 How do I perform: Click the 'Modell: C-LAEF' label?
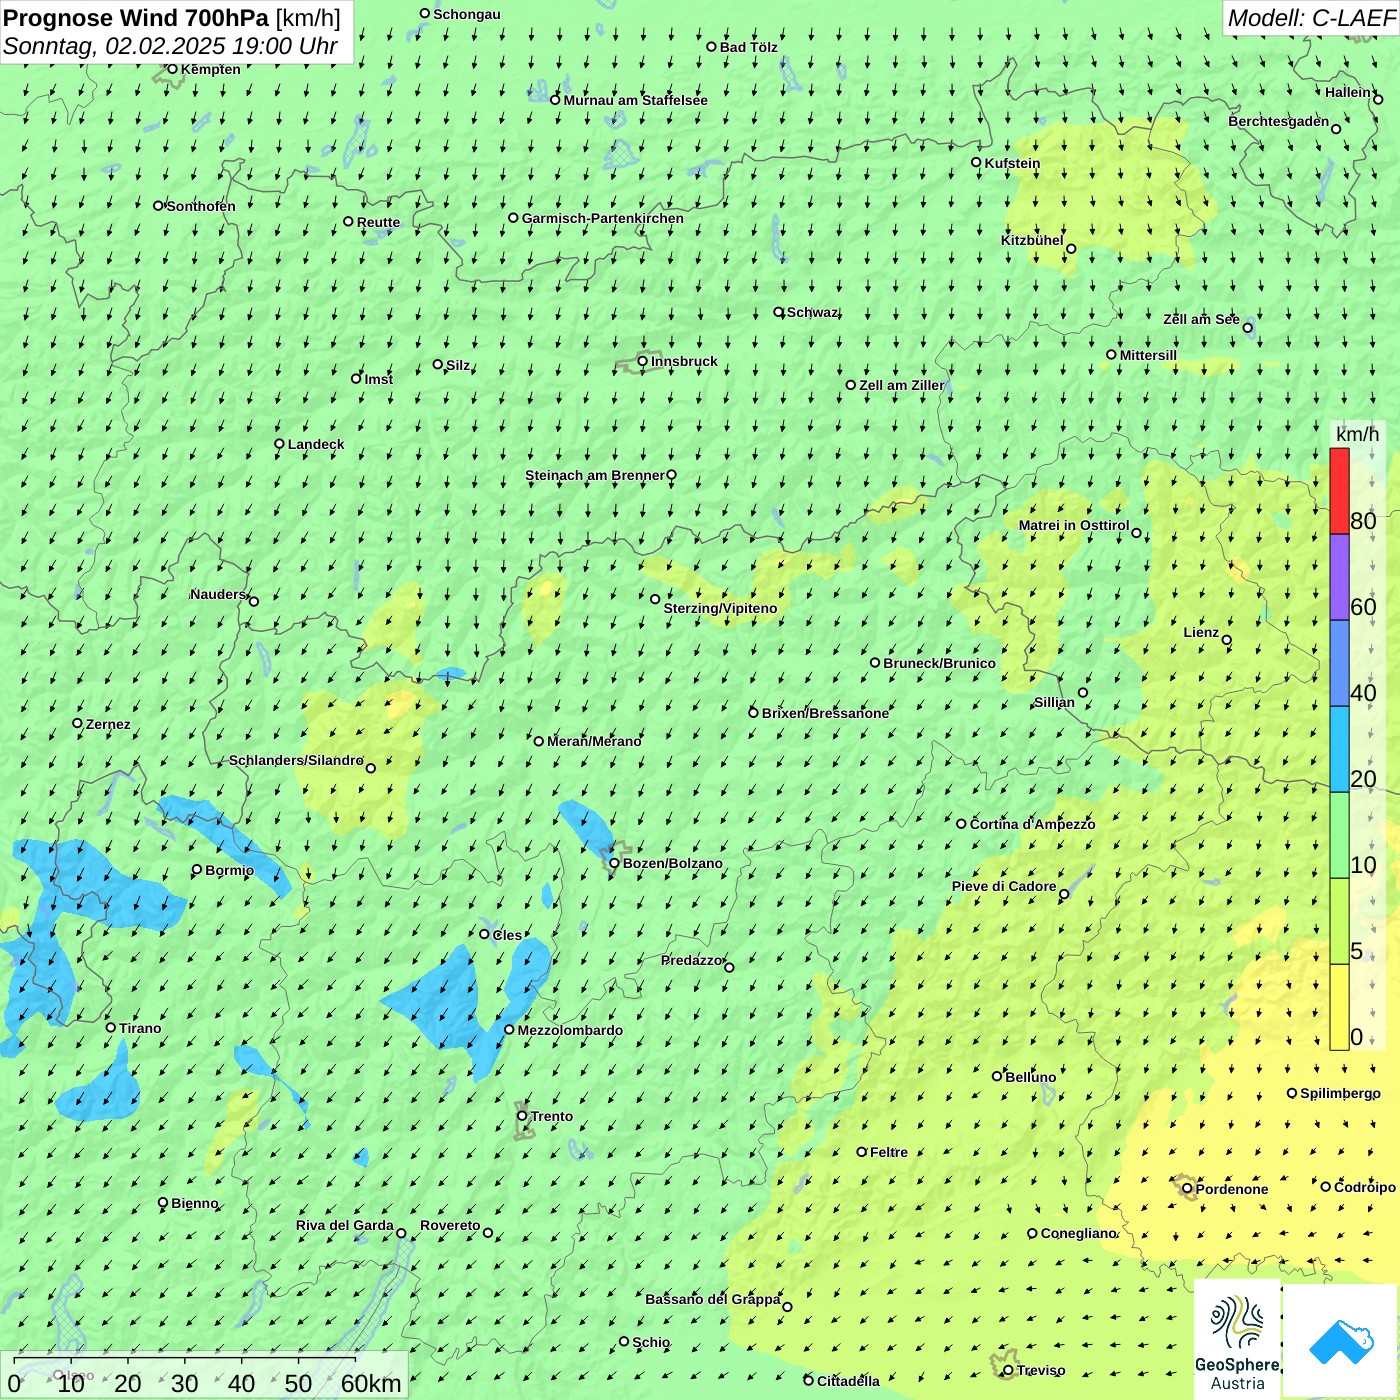coord(1311,18)
